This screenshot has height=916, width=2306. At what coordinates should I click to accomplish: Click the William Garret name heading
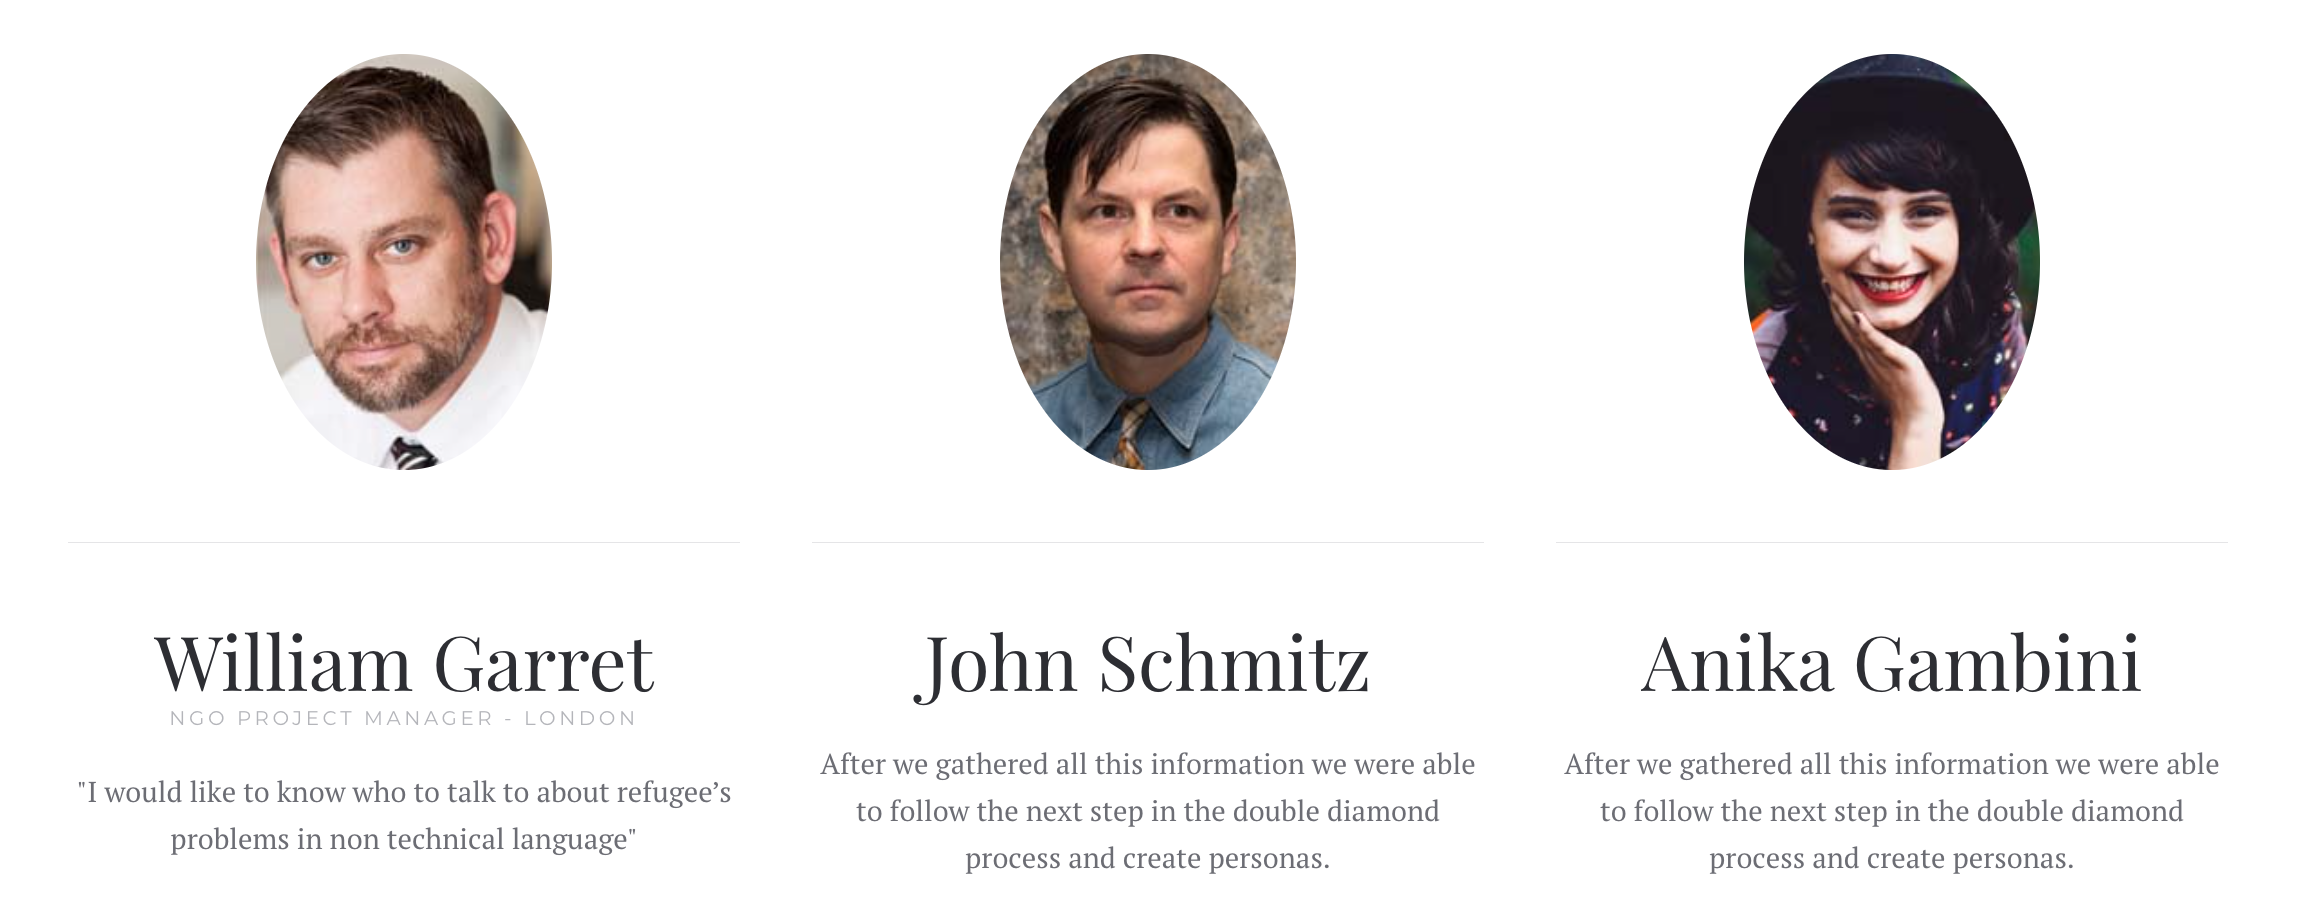tap(404, 664)
